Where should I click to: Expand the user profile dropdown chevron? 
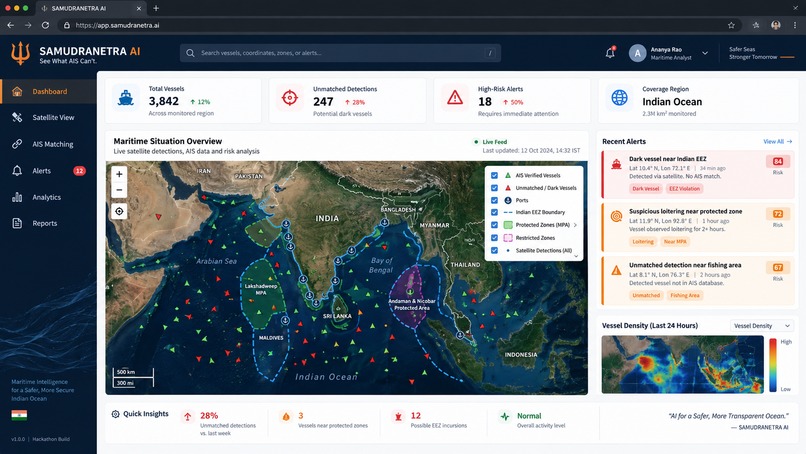click(705, 53)
